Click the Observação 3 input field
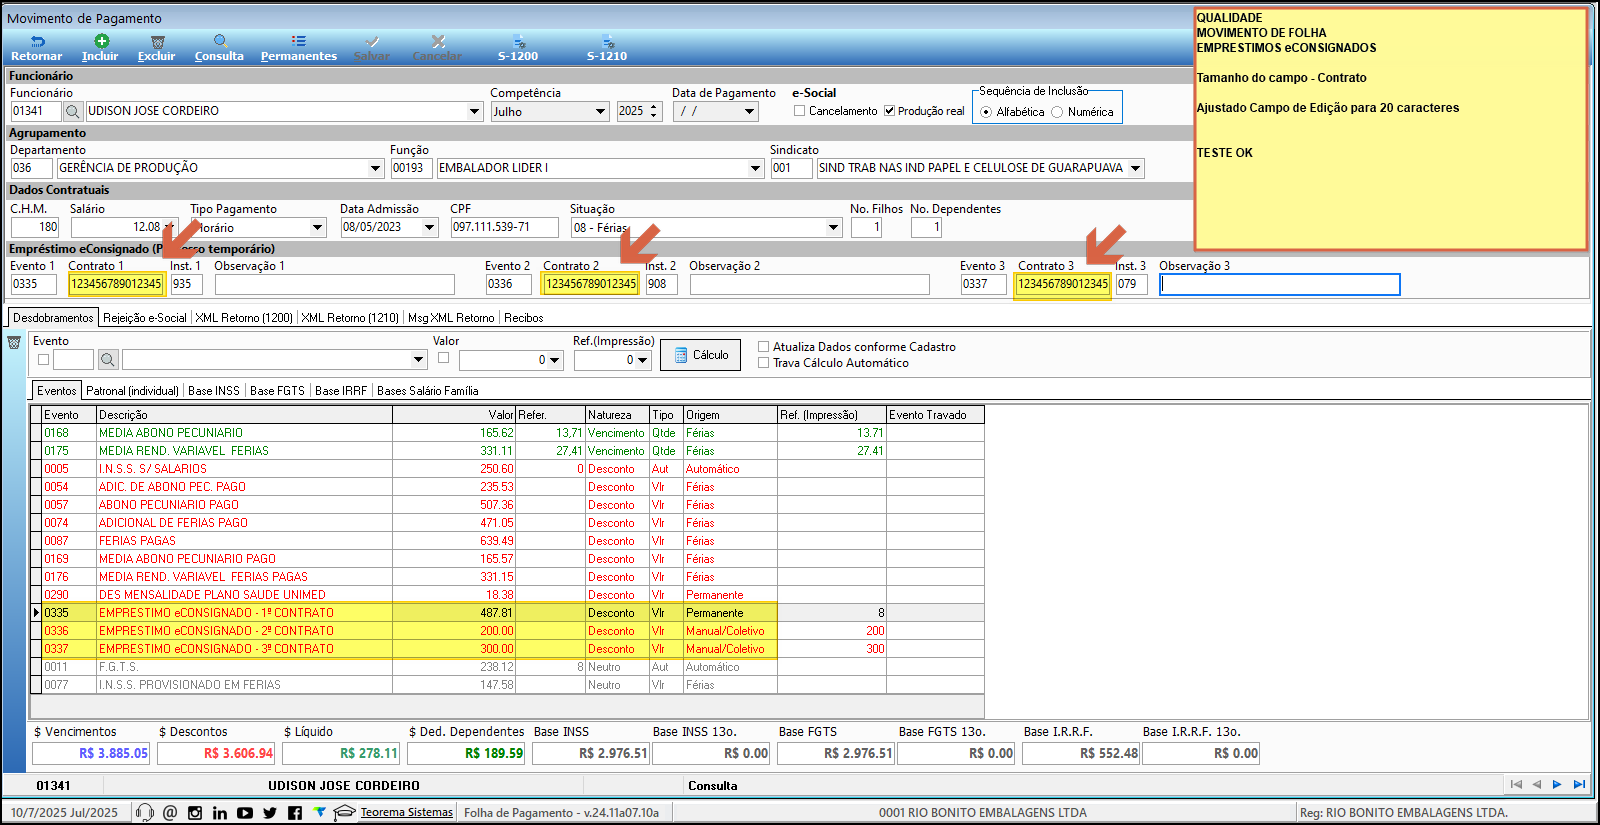1600x825 pixels. [1280, 284]
